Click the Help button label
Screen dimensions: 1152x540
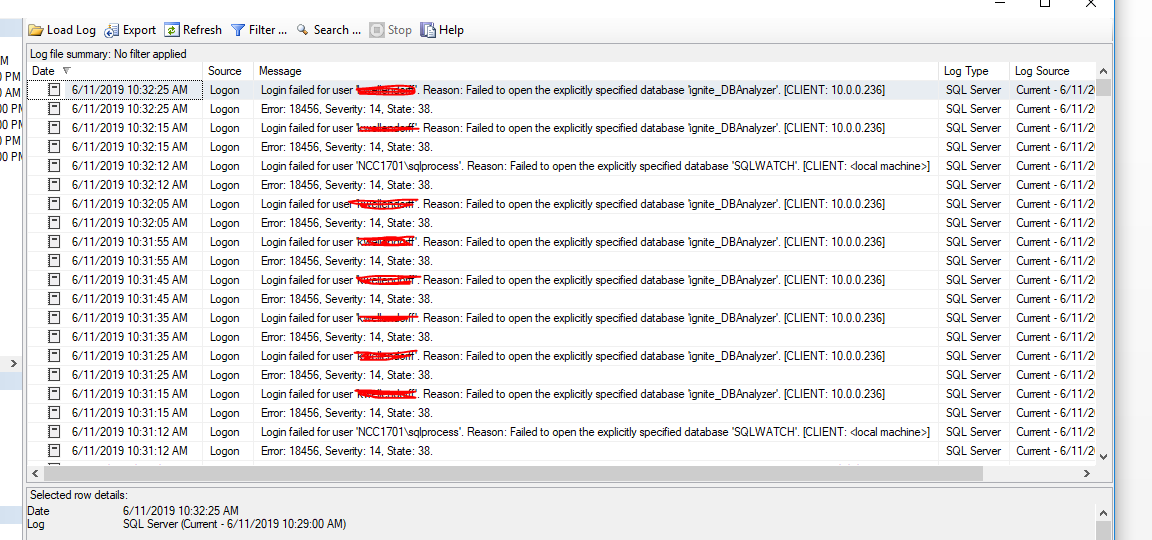(451, 30)
